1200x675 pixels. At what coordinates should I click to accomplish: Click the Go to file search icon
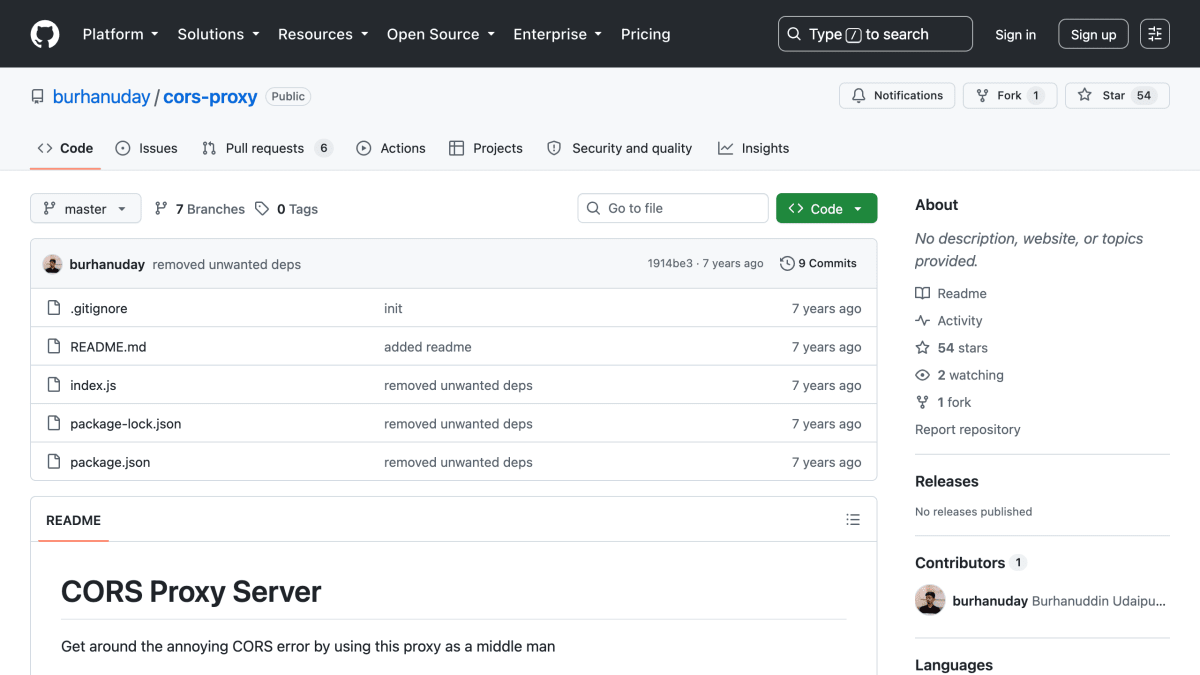tap(593, 208)
